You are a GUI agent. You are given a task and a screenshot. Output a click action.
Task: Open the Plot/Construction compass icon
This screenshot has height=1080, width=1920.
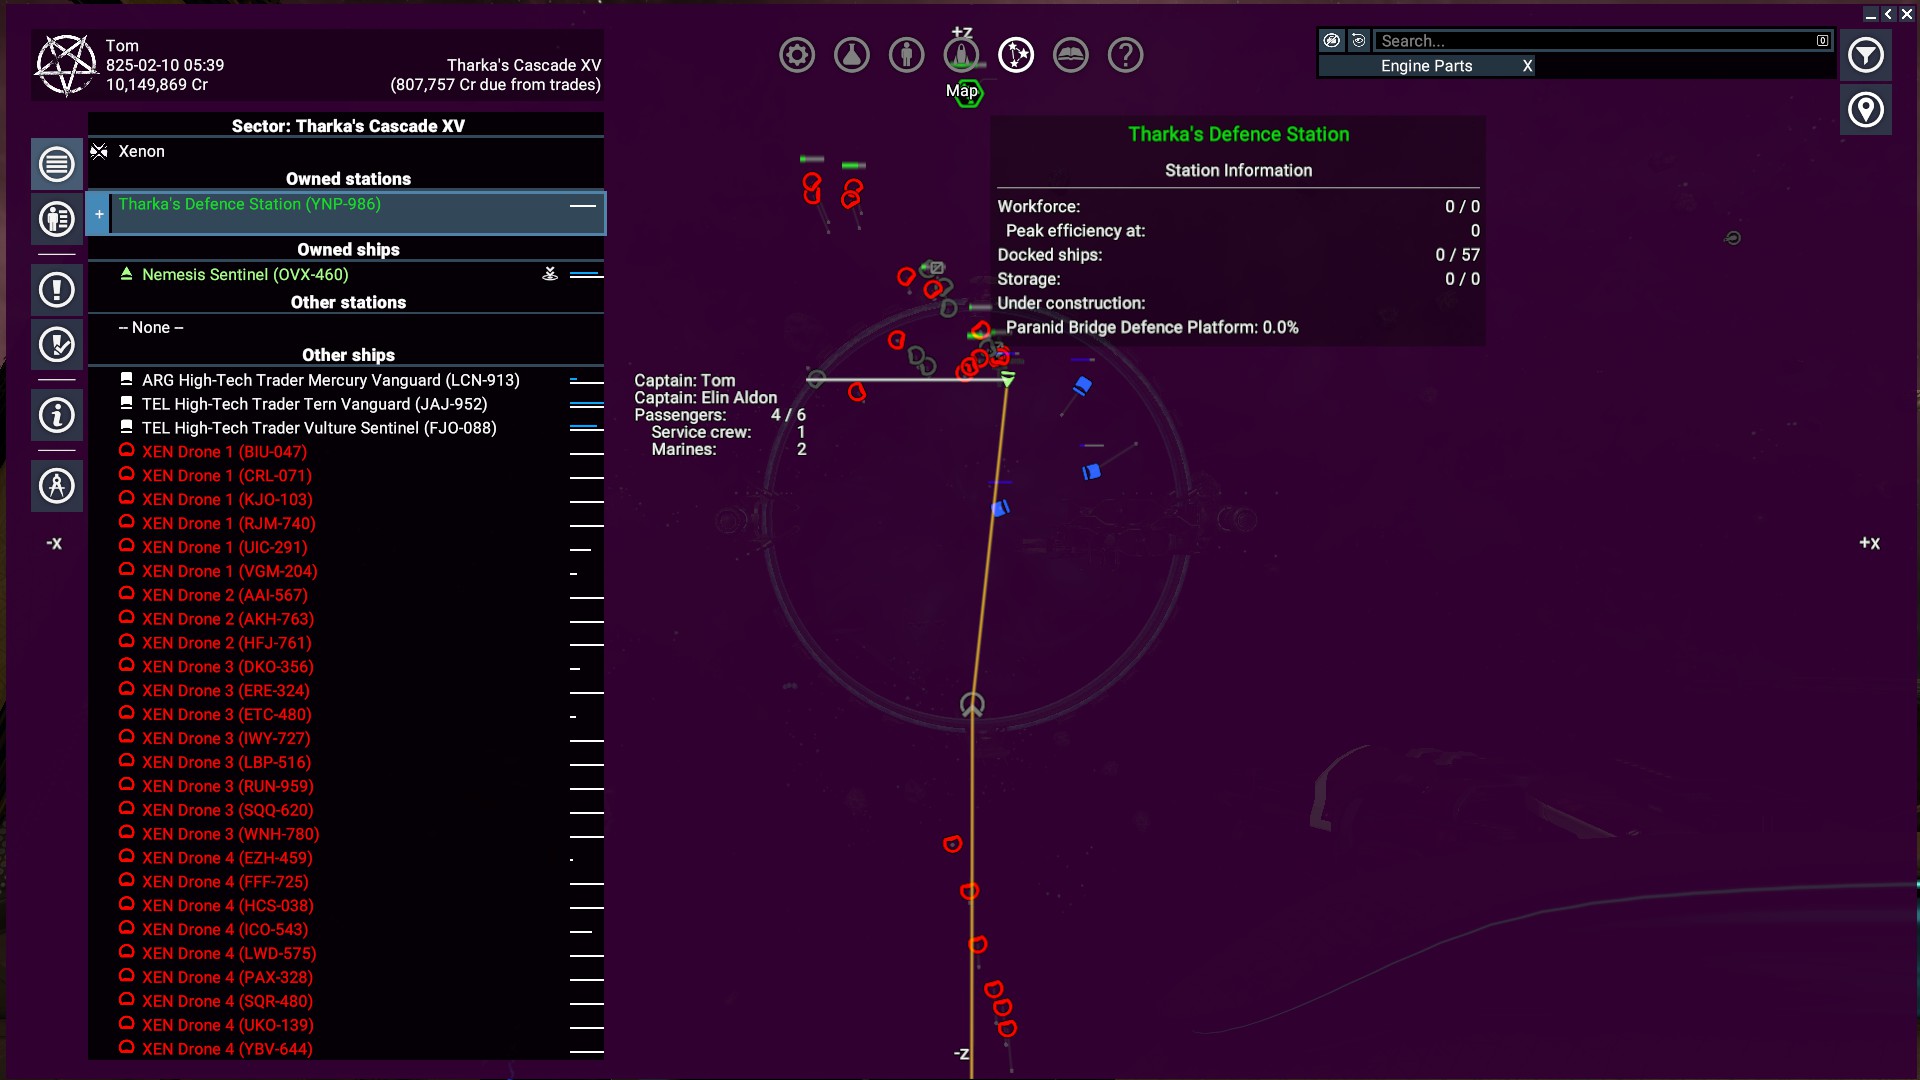click(57, 486)
